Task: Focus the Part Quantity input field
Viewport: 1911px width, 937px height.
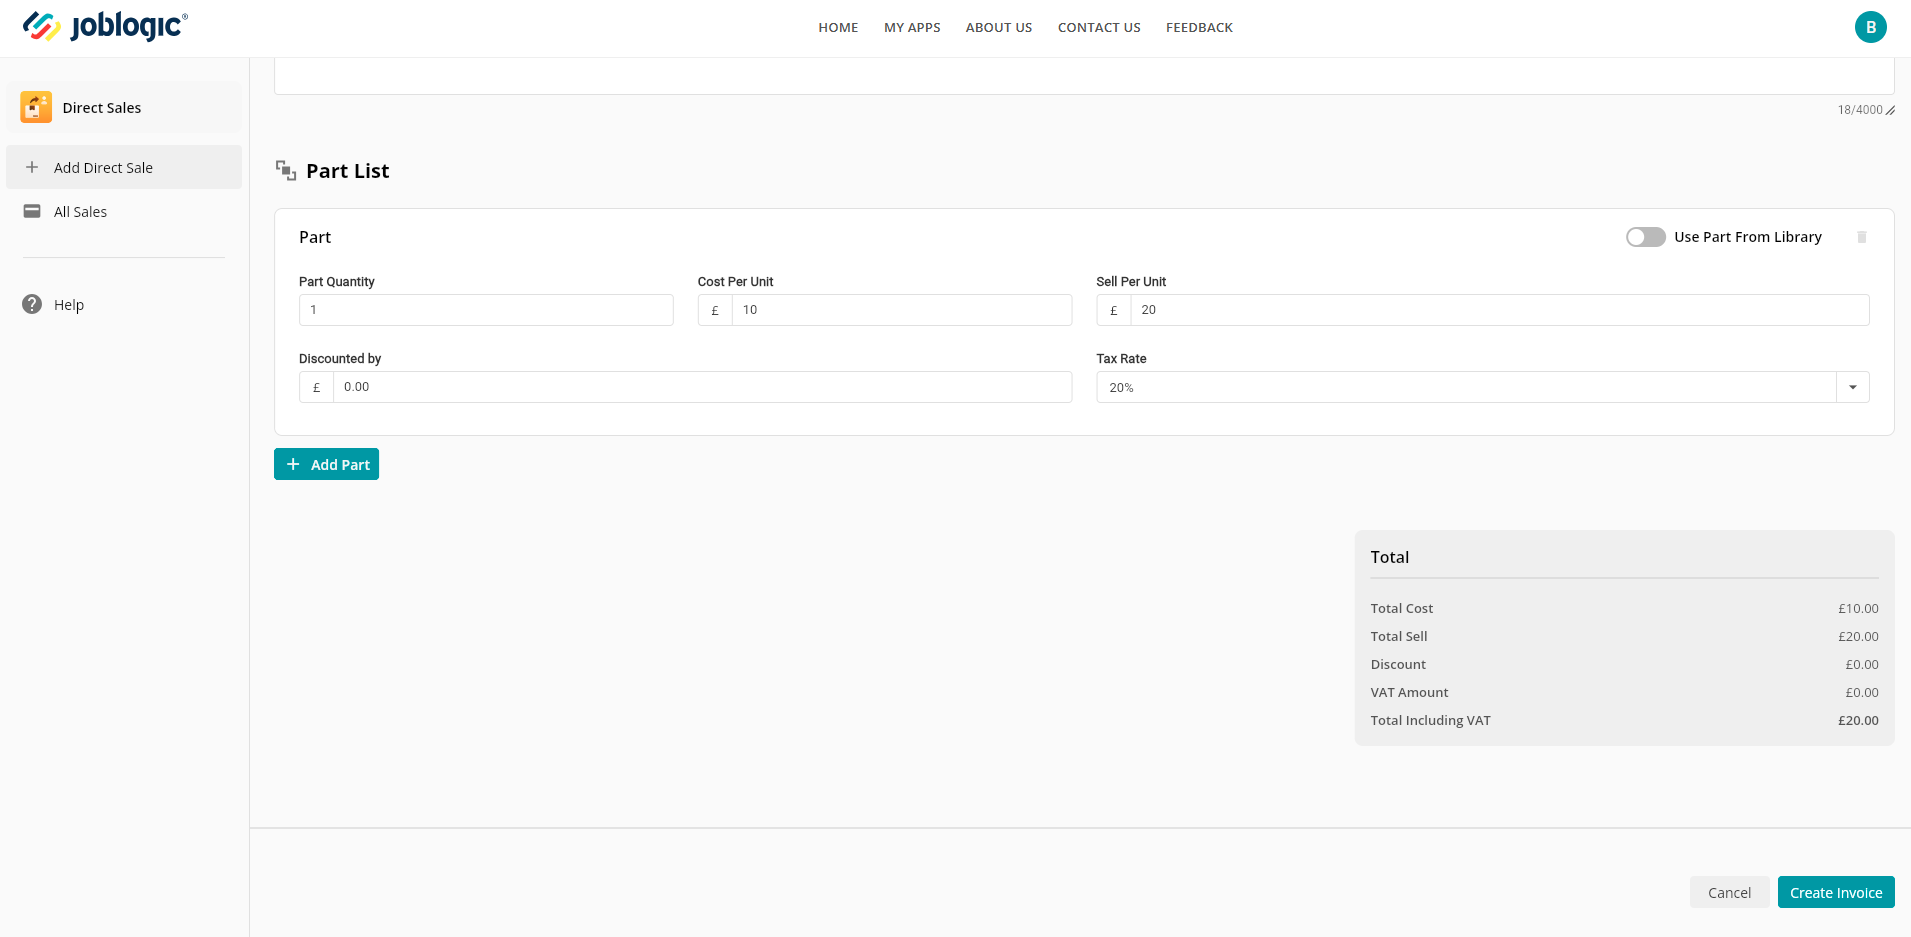Action: tap(486, 310)
